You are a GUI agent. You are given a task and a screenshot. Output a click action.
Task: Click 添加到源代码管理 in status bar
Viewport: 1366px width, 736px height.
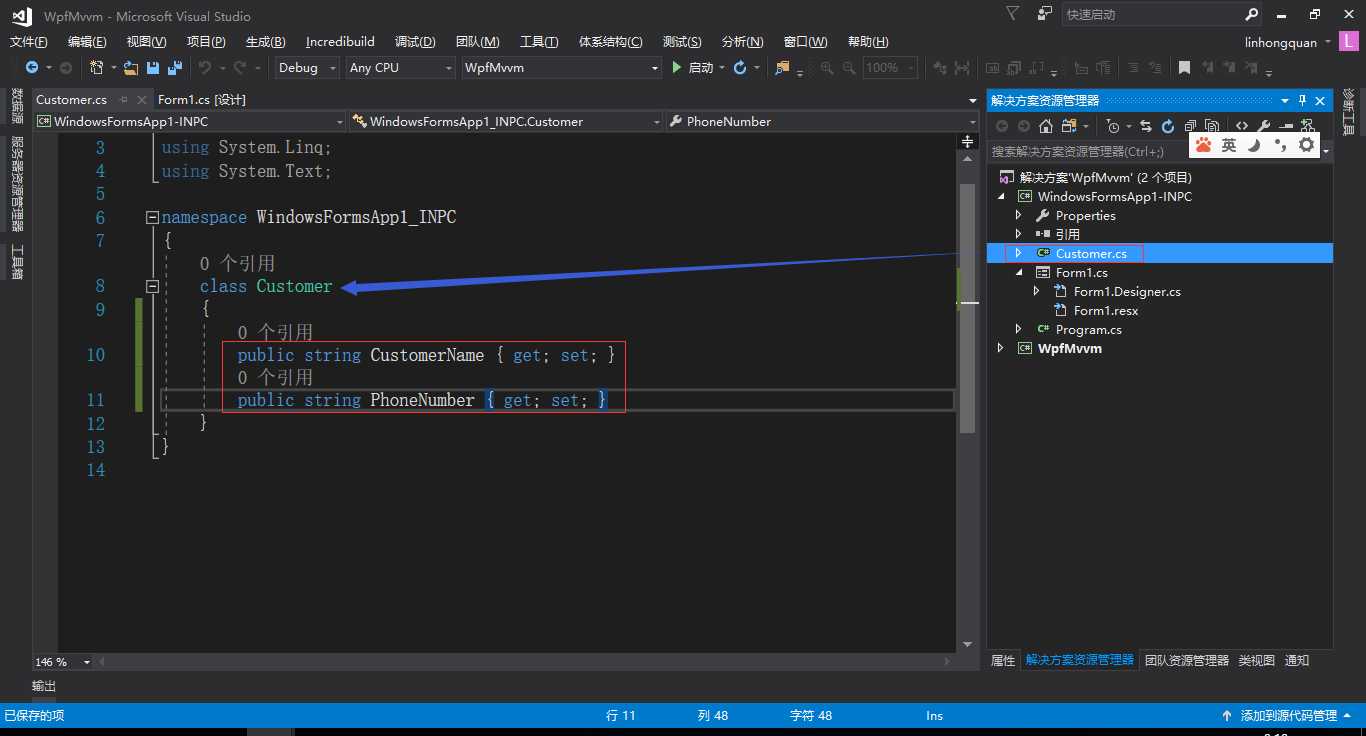coord(1289,715)
